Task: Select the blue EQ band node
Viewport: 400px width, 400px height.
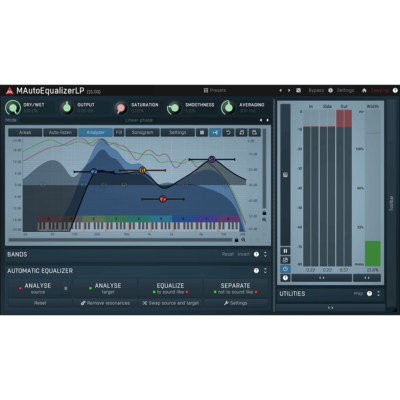Action: pos(94,172)
